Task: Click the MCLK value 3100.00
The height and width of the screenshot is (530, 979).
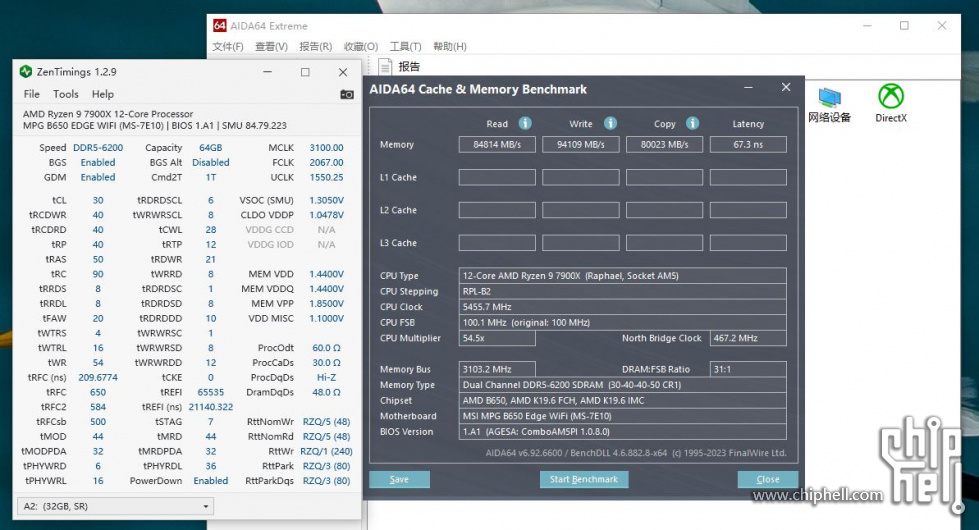Action: (327, 148)
